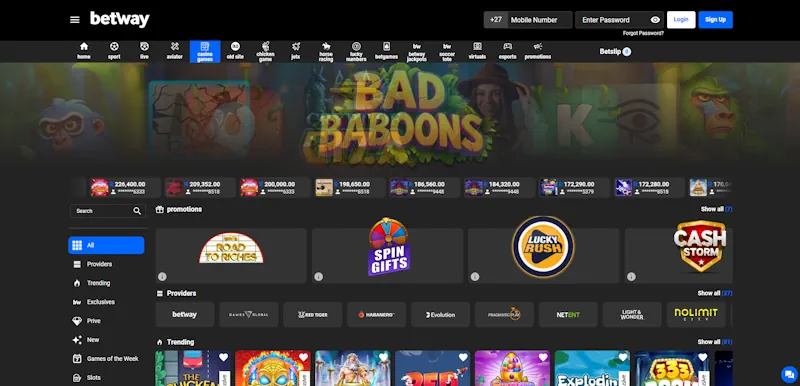Open Betway jackpots
The image size is (800, 386).
[x=417, y=52]
